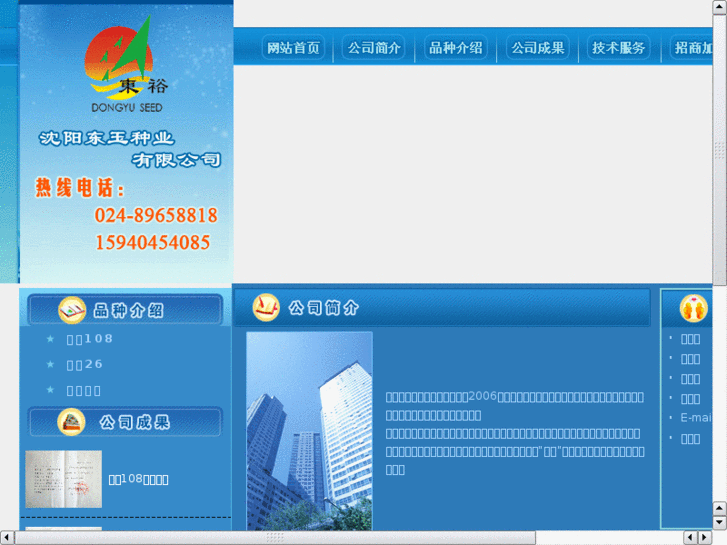Click the vertical scrollbar up arrow

[x=720, y=7]
